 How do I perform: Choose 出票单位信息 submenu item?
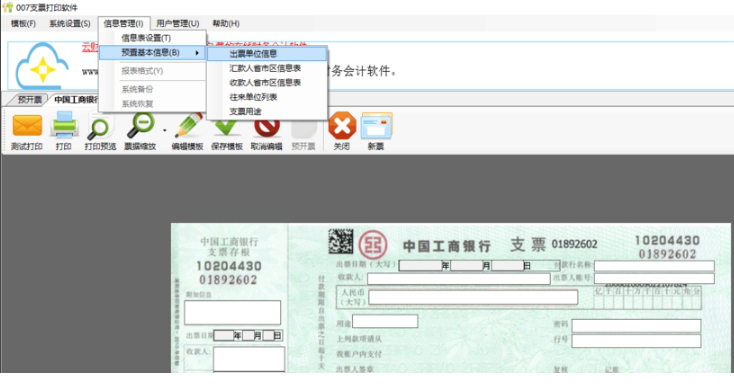coord(267,54)
